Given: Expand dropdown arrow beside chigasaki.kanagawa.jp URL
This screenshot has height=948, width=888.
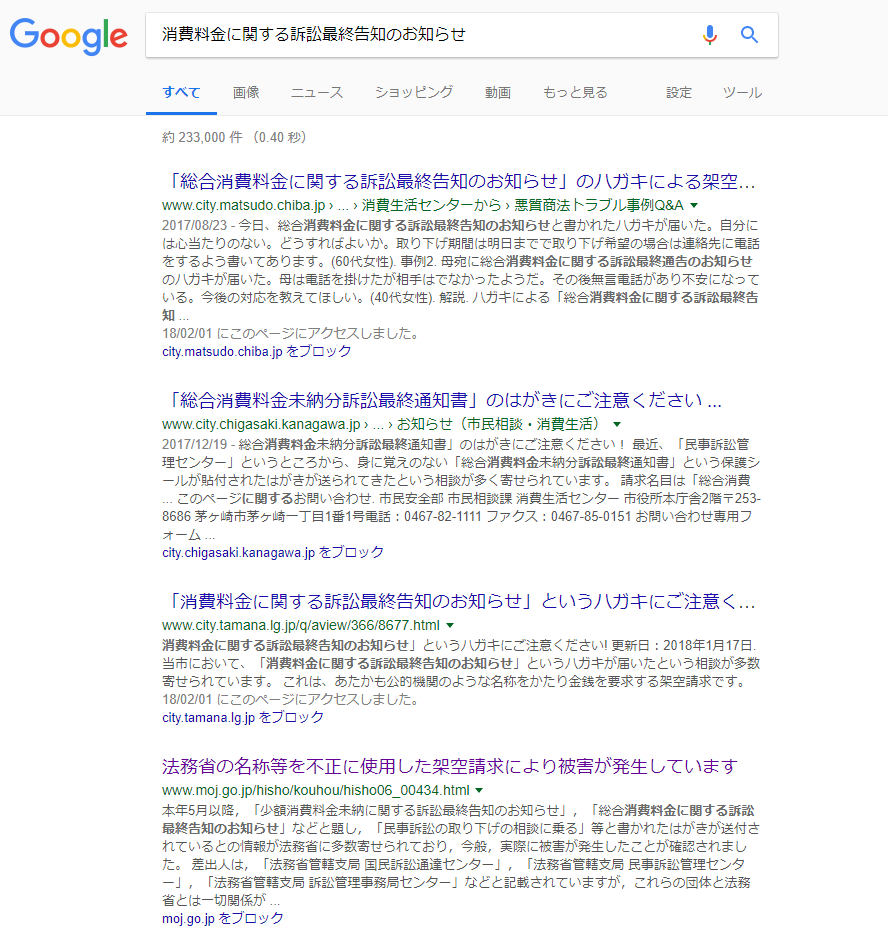Looking at the screenshot, I should (617, 425).
